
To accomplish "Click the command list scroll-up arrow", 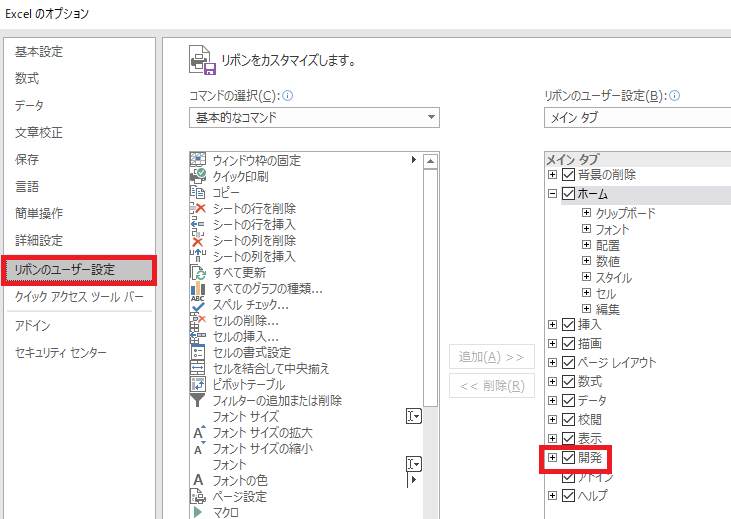I will click(x=430, y=161).
